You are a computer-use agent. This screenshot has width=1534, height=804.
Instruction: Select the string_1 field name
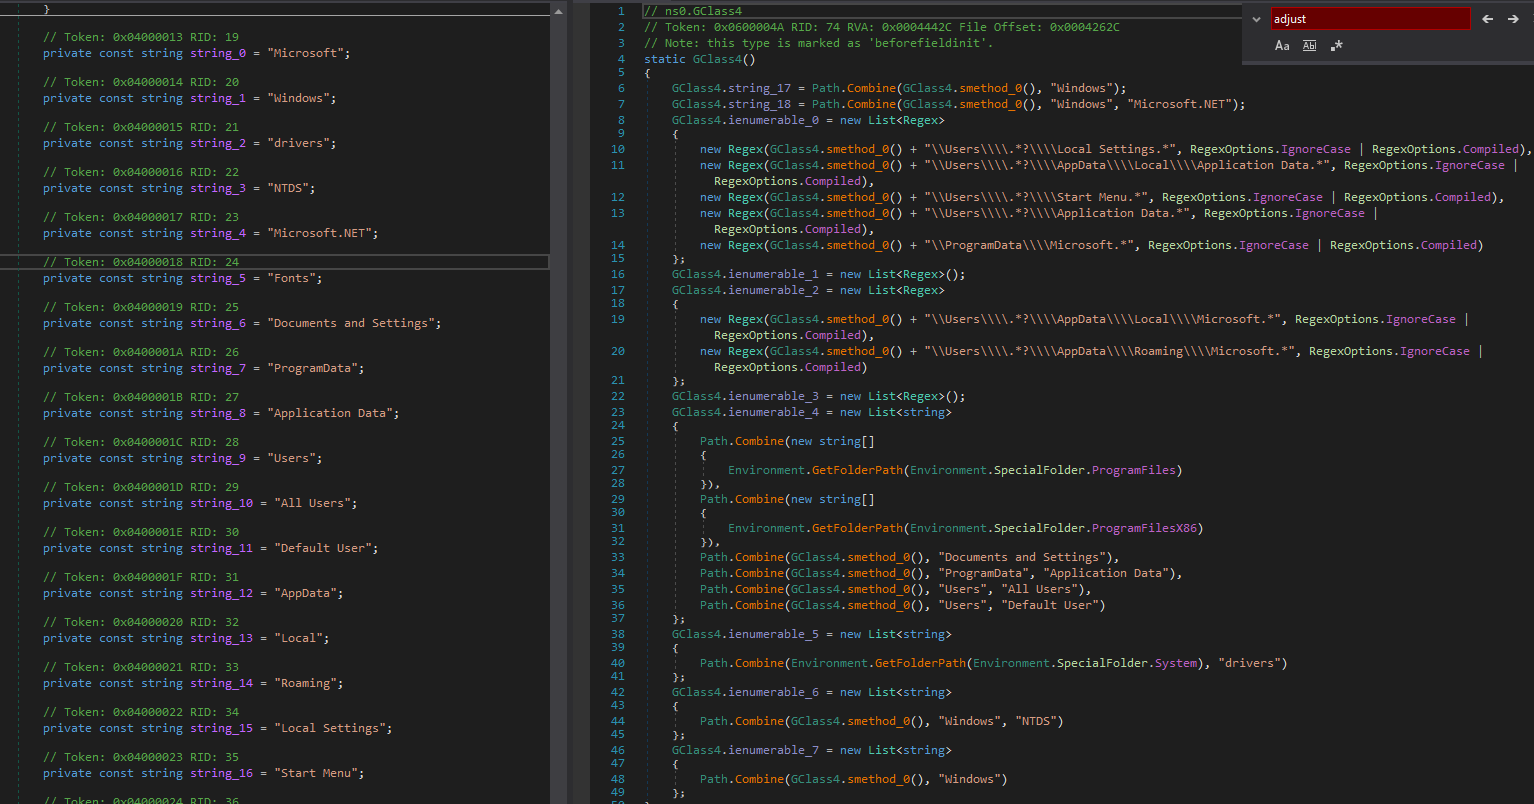218,98
